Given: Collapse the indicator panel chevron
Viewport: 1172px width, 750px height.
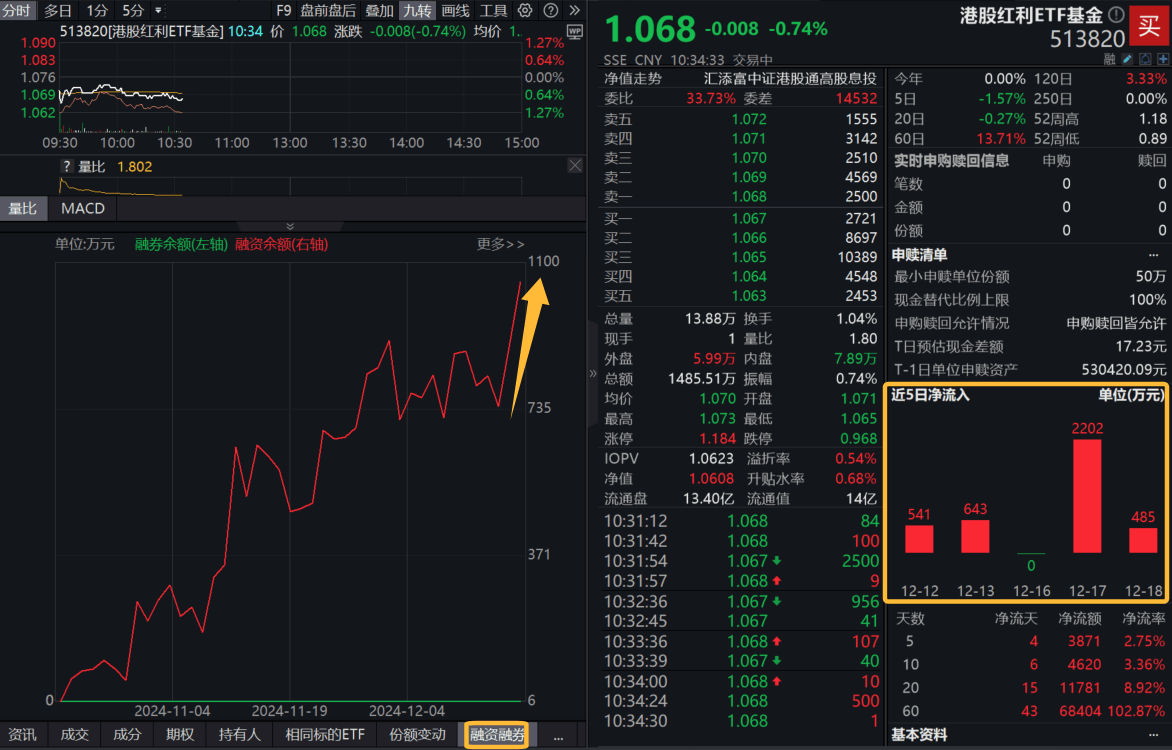Looking at the screenshot, I should pyautogui.click(x=290, y=226).
